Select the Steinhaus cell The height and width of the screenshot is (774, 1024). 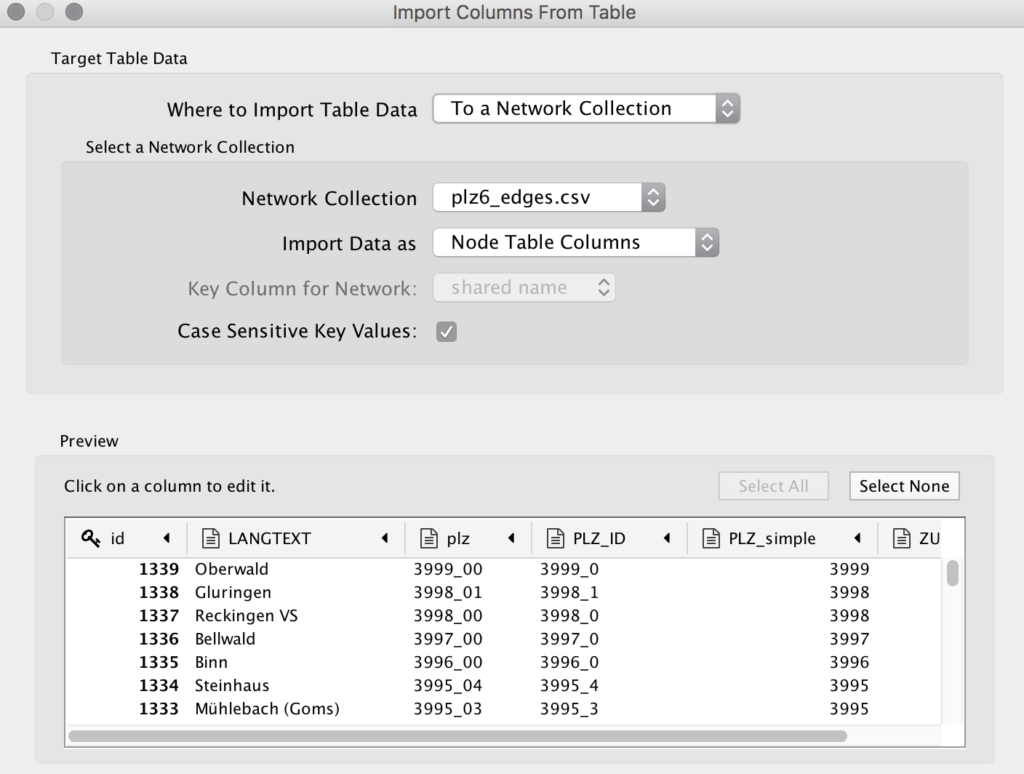(x=232, y=686)
